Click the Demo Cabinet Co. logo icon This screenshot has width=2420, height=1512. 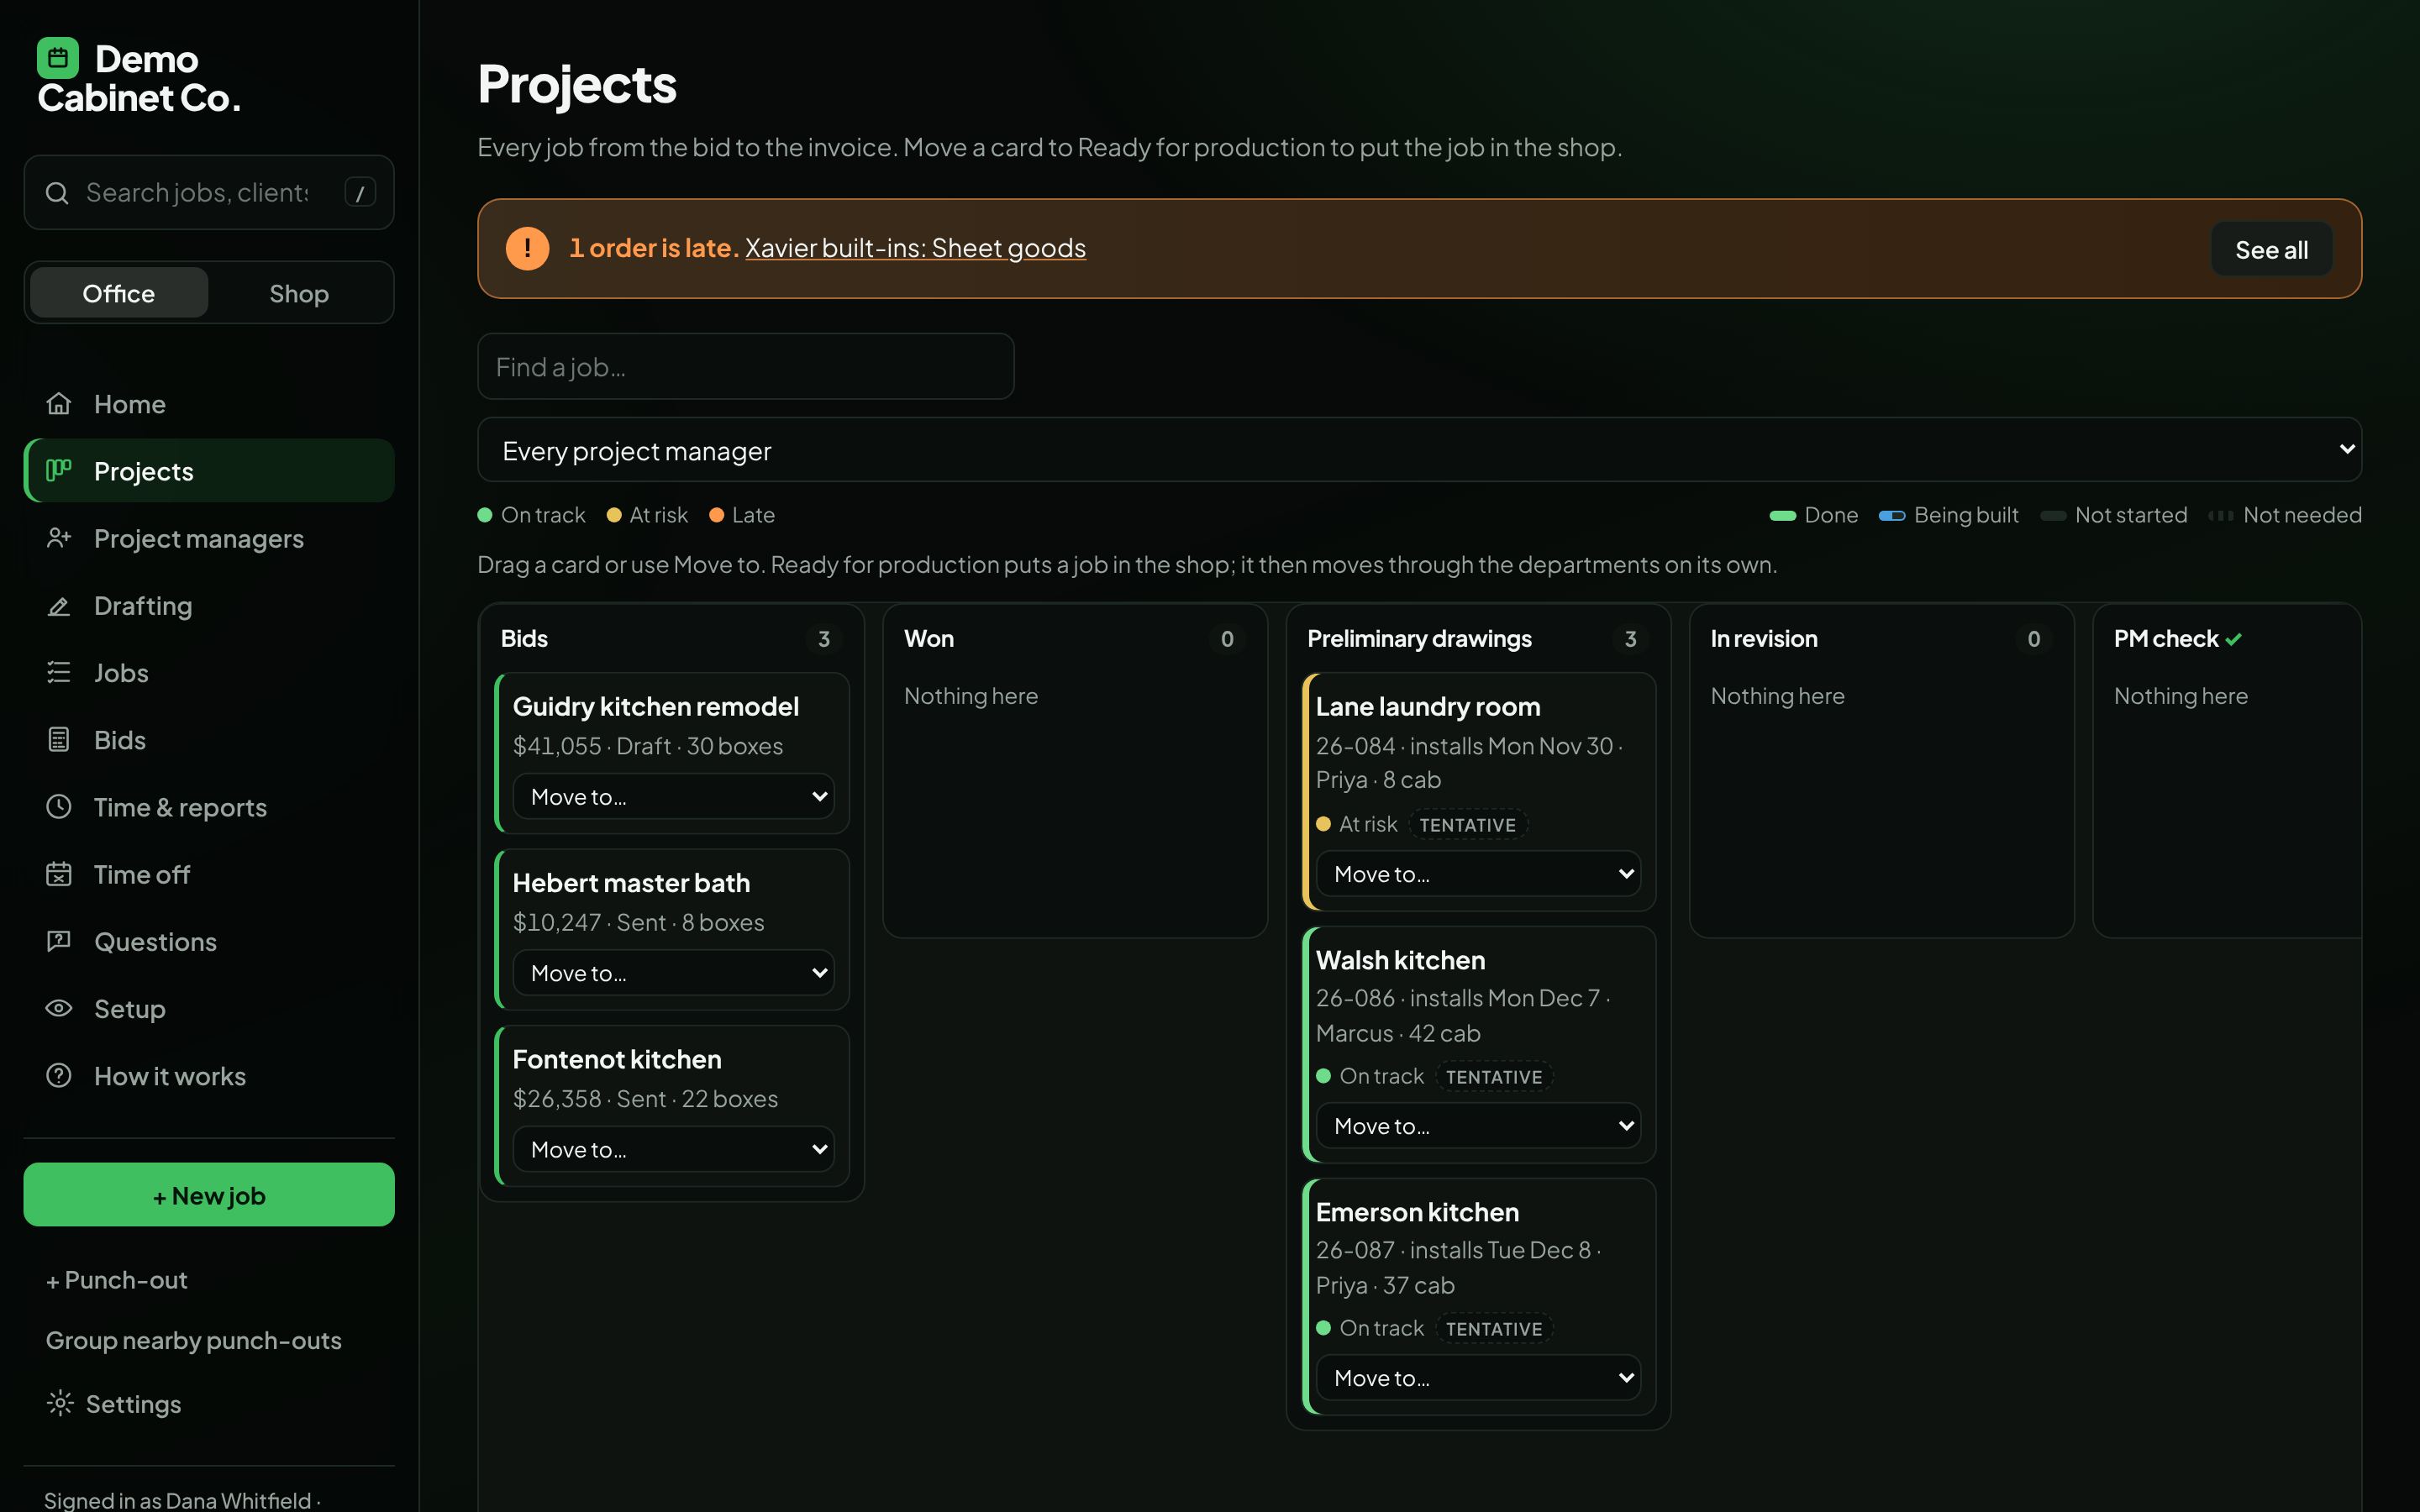tap(58, 58)
